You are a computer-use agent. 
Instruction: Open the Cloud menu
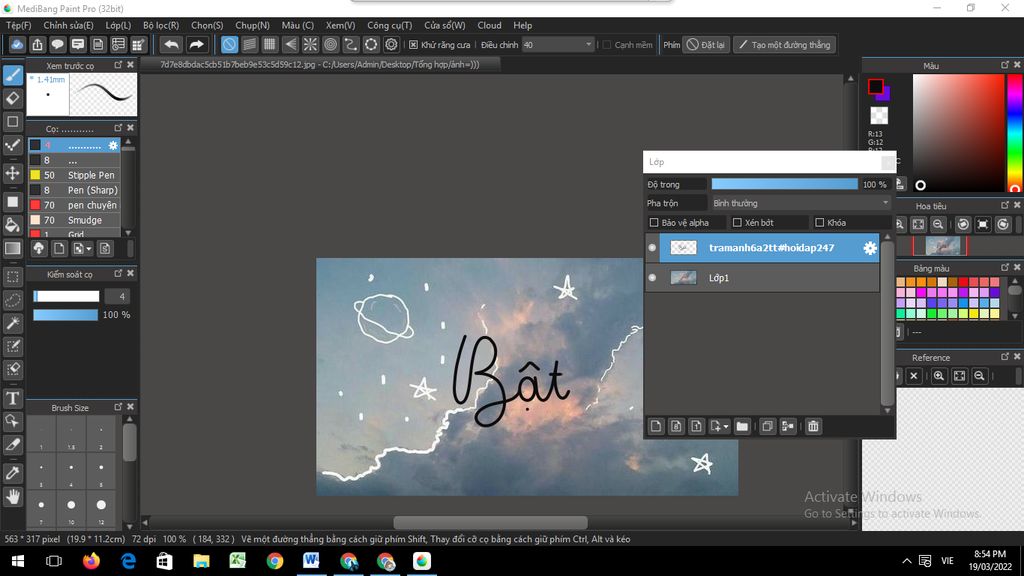point(489,25)
